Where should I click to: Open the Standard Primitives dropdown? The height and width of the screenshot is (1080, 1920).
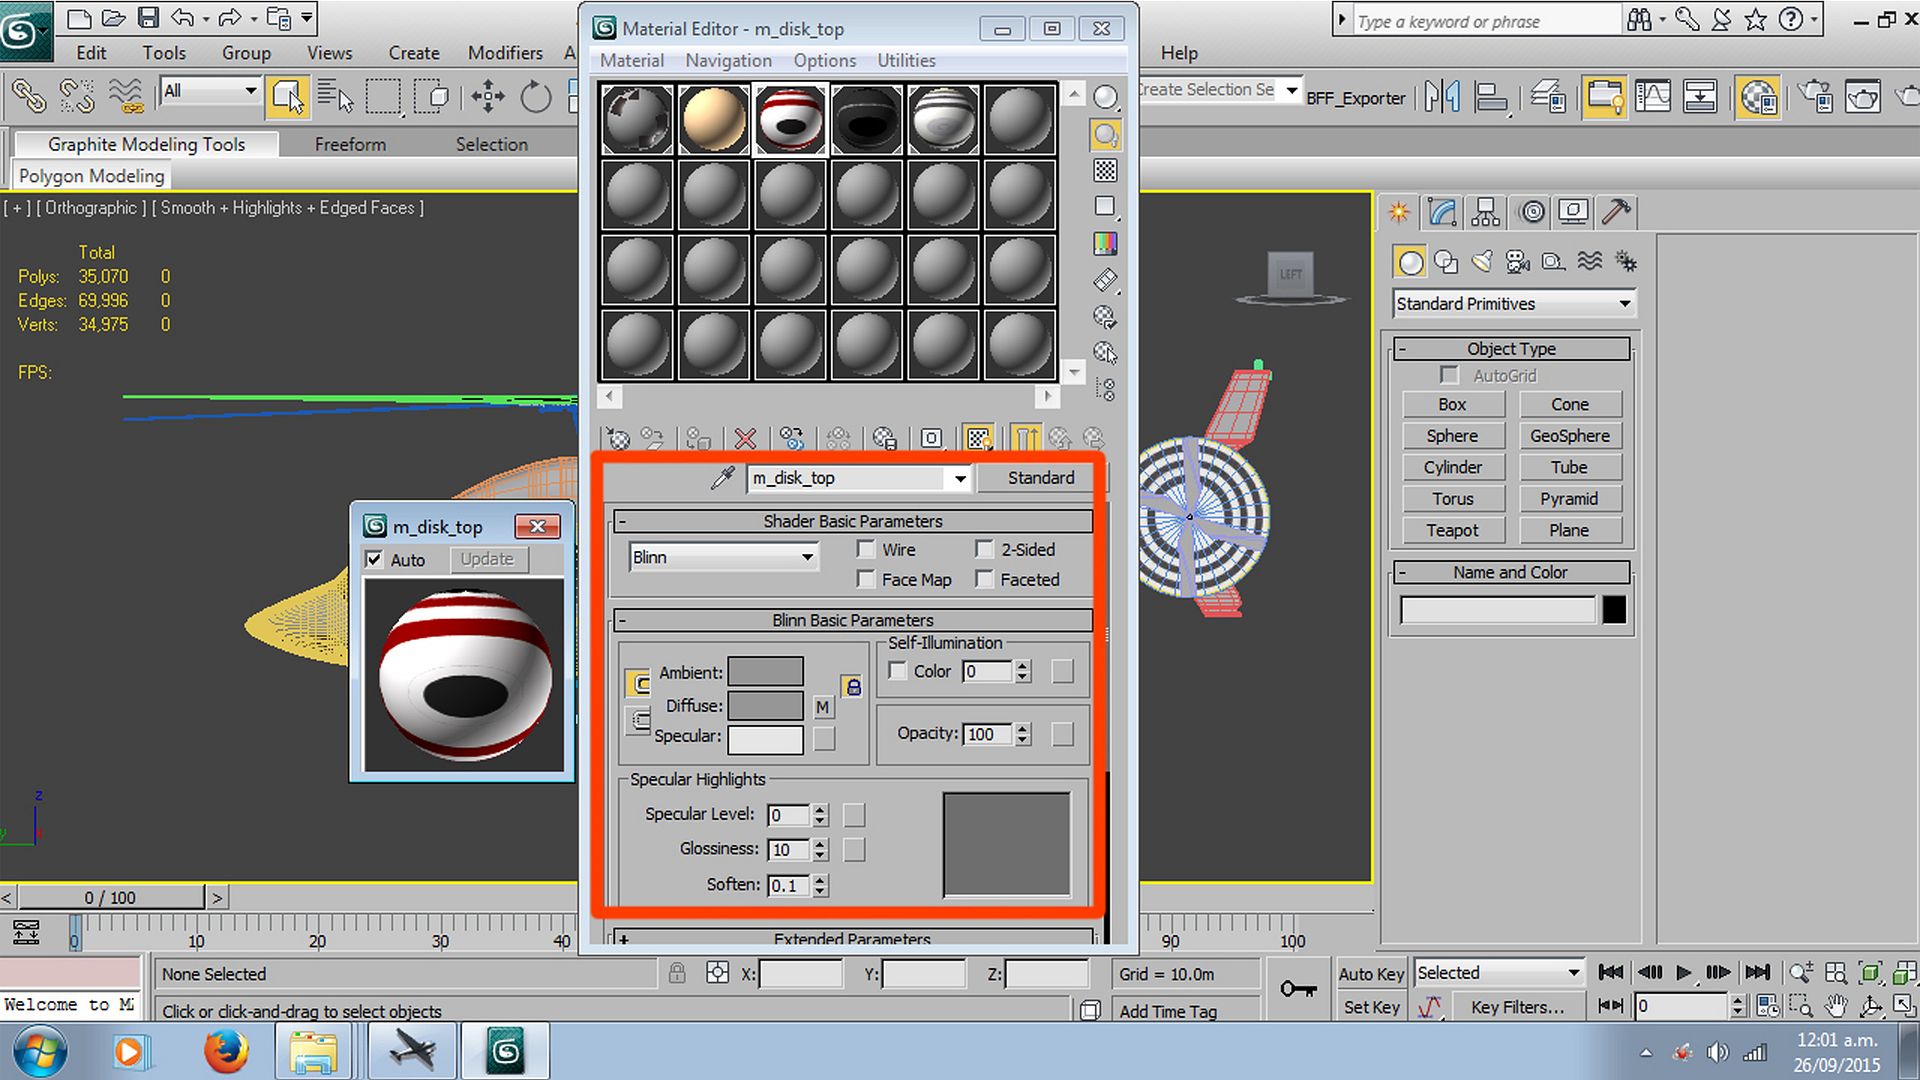tap(1513, 304)
